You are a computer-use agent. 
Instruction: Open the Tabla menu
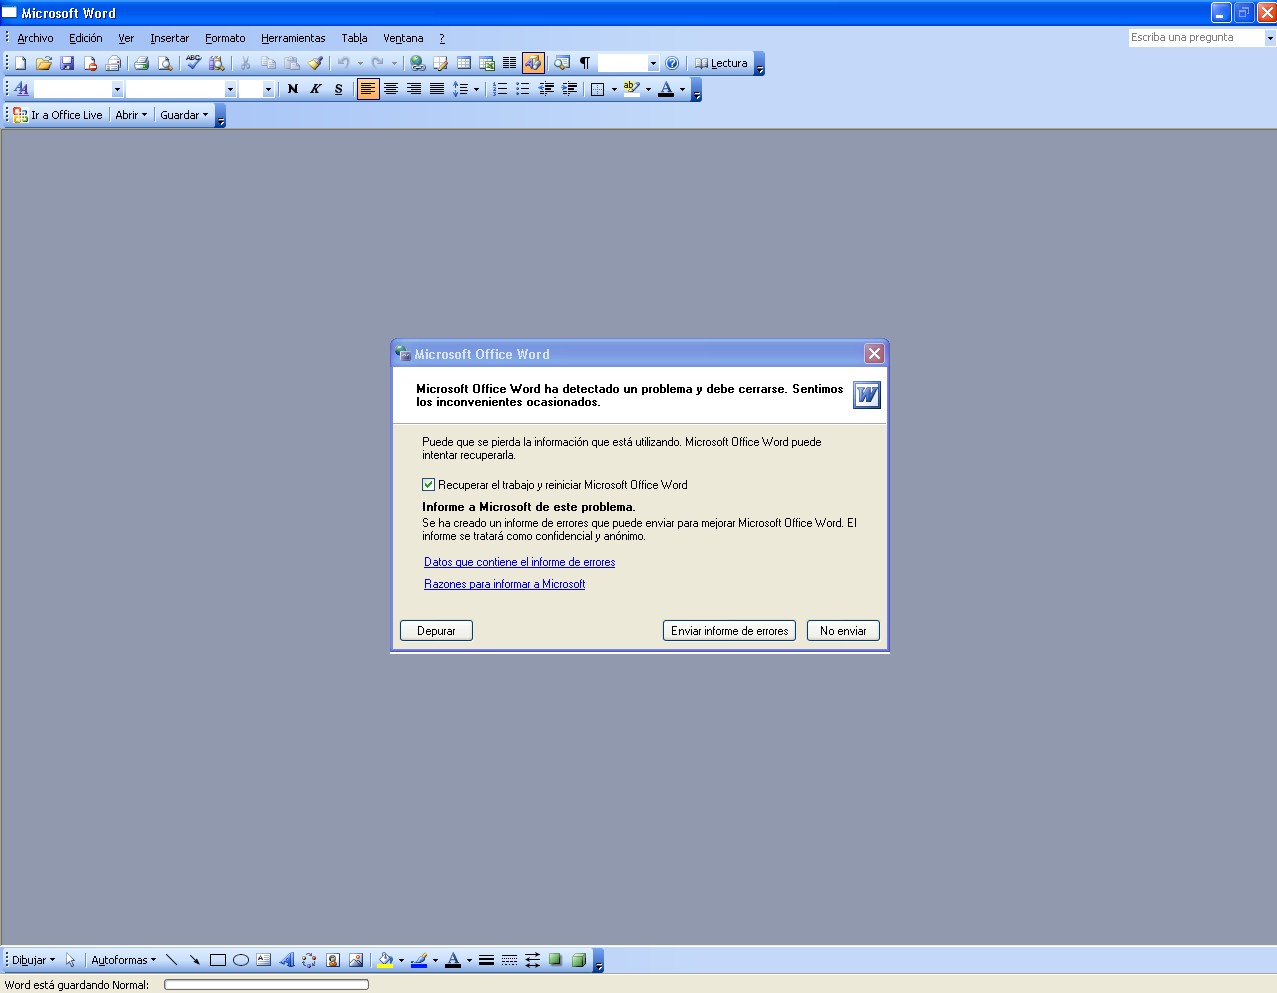[x=354, y=38]
